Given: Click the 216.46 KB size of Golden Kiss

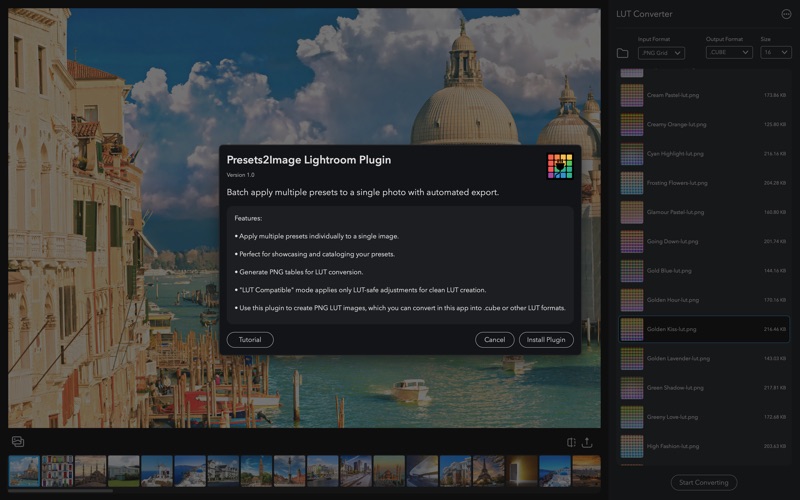Looking at the screenshot, I should [x=775, y=330].
